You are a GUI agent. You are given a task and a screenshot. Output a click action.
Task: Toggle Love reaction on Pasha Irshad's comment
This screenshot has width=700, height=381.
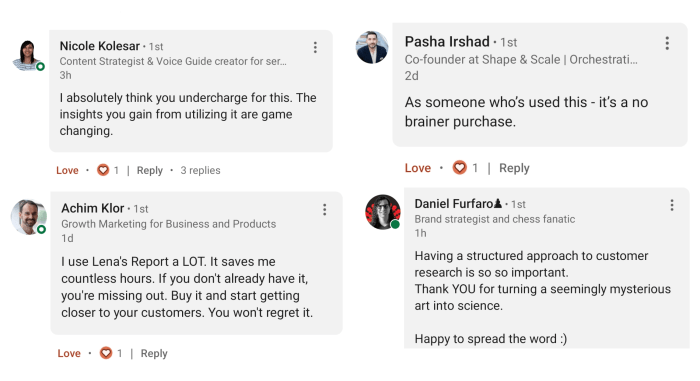(x=418, y=168)
